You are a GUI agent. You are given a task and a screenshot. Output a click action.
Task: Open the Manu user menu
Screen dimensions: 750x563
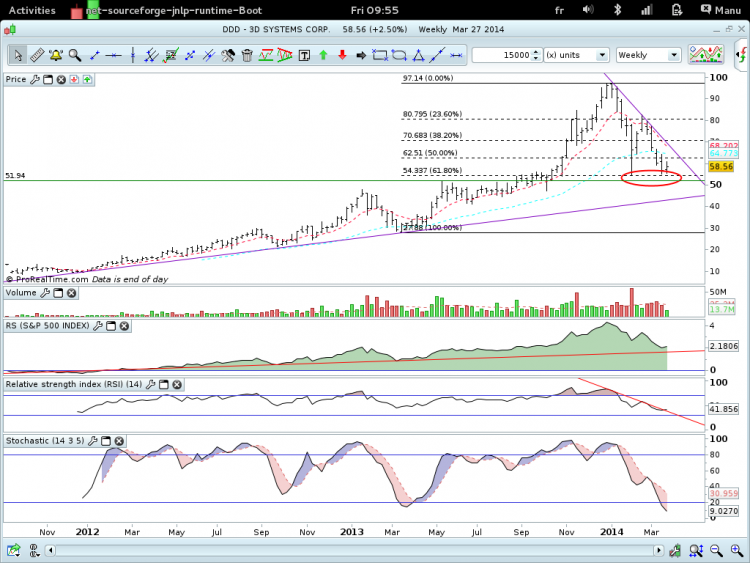point(720,10)
